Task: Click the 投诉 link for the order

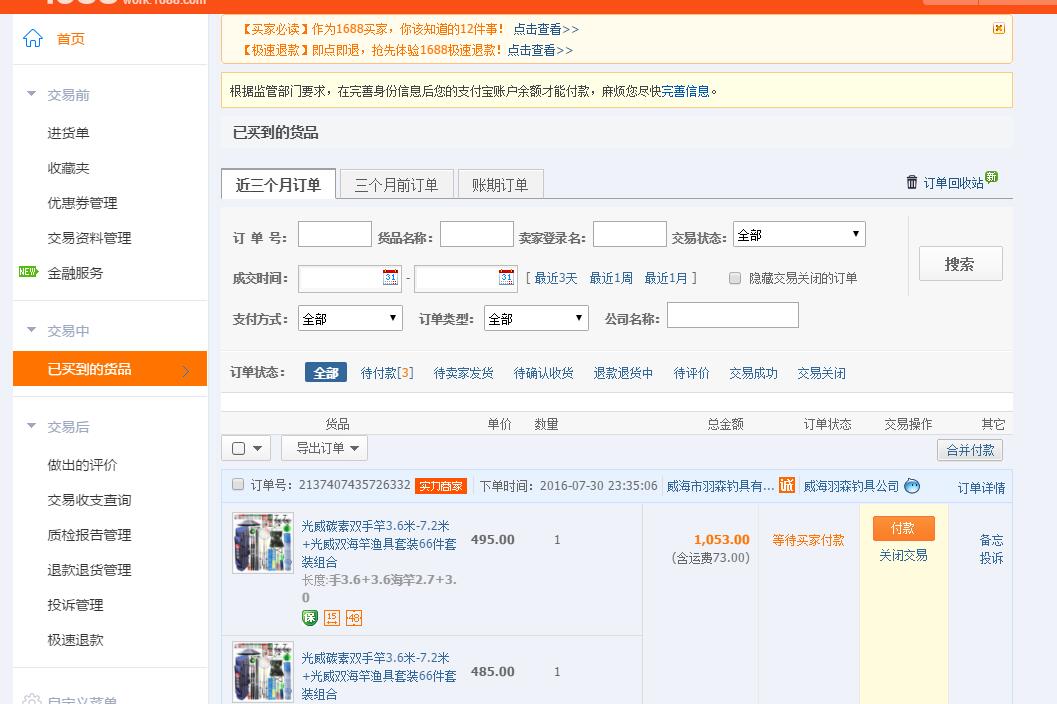Action: coord(991,558)
